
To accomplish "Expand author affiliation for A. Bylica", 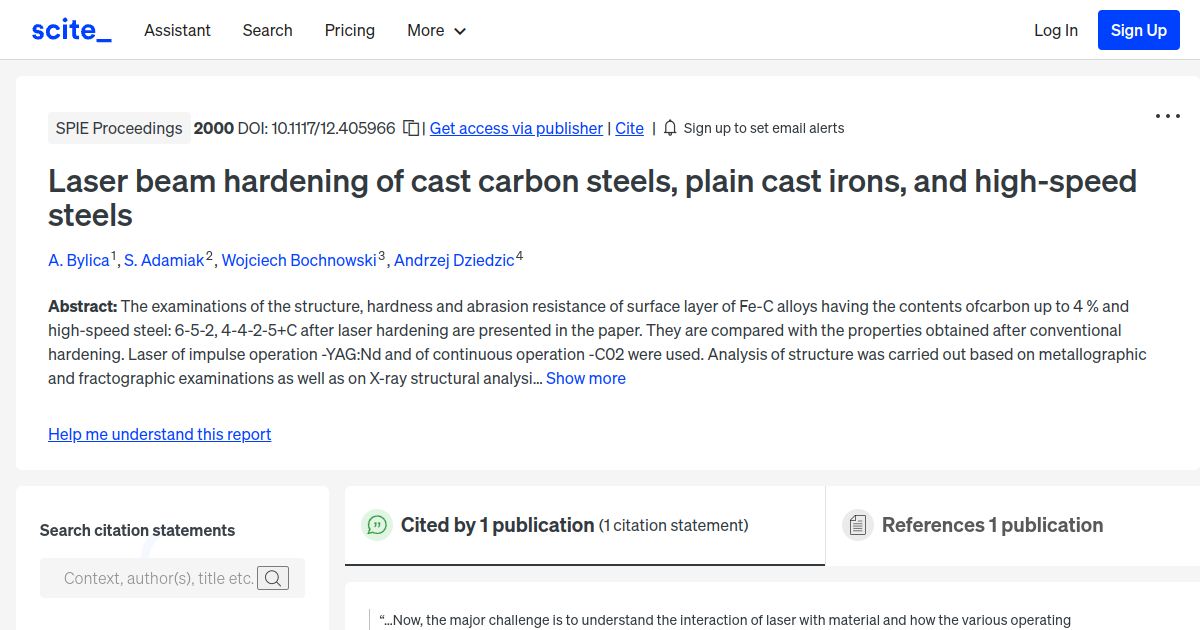I will (x=113, y=254).
